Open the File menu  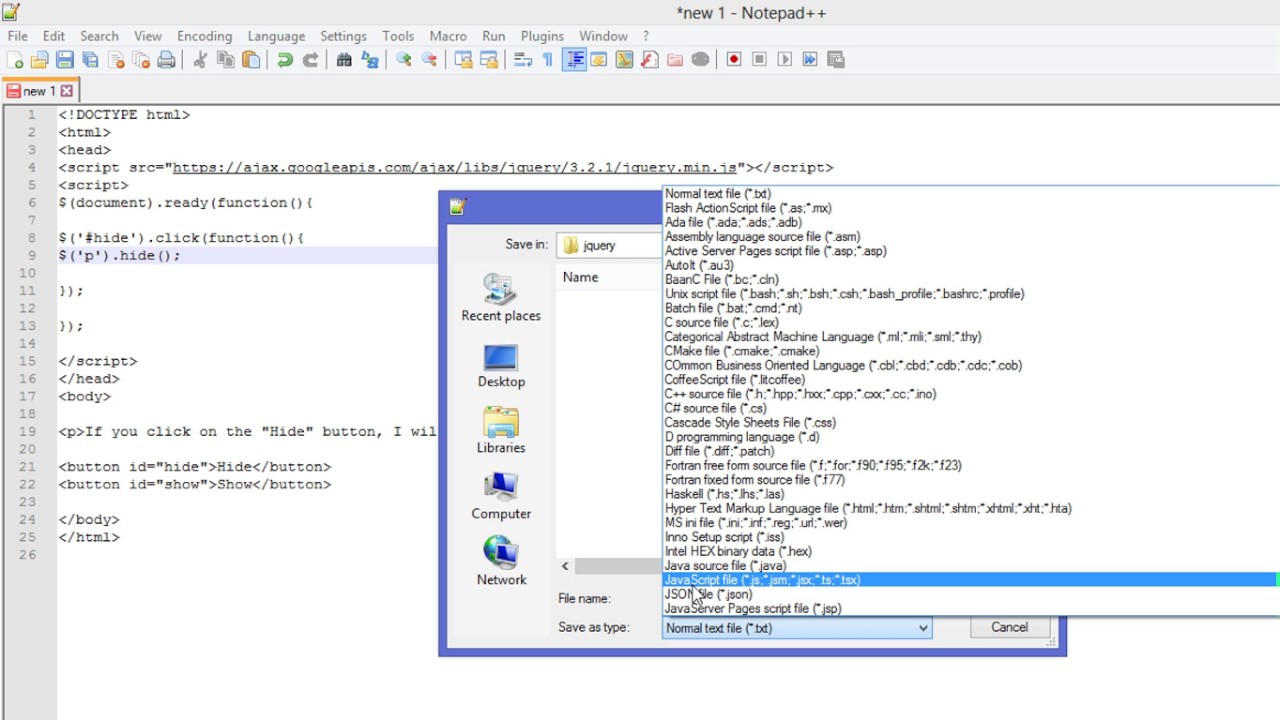click(x=17, y=36)
